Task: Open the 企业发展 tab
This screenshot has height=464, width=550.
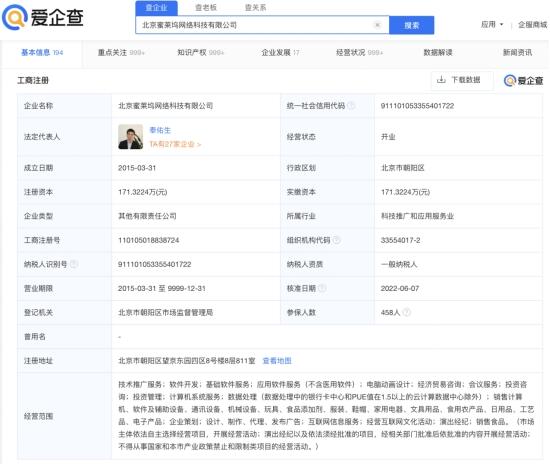Action: click(280, 53)
